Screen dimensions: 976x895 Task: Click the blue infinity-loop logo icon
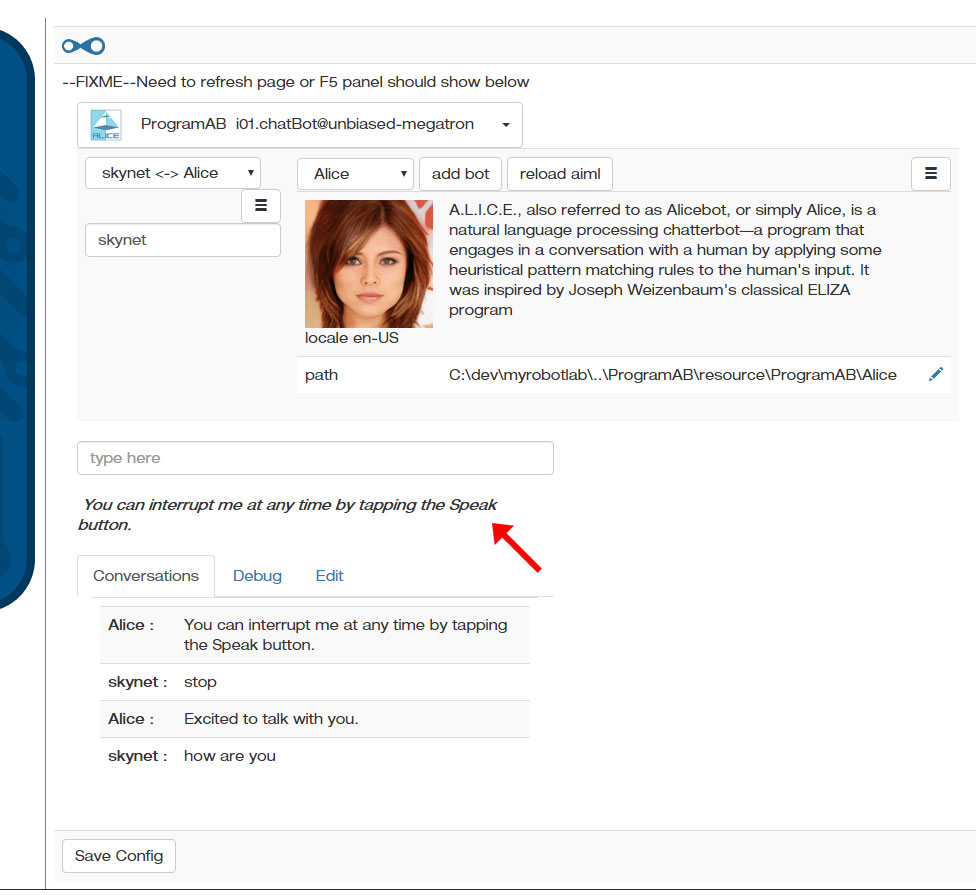(x=83, y=46)
